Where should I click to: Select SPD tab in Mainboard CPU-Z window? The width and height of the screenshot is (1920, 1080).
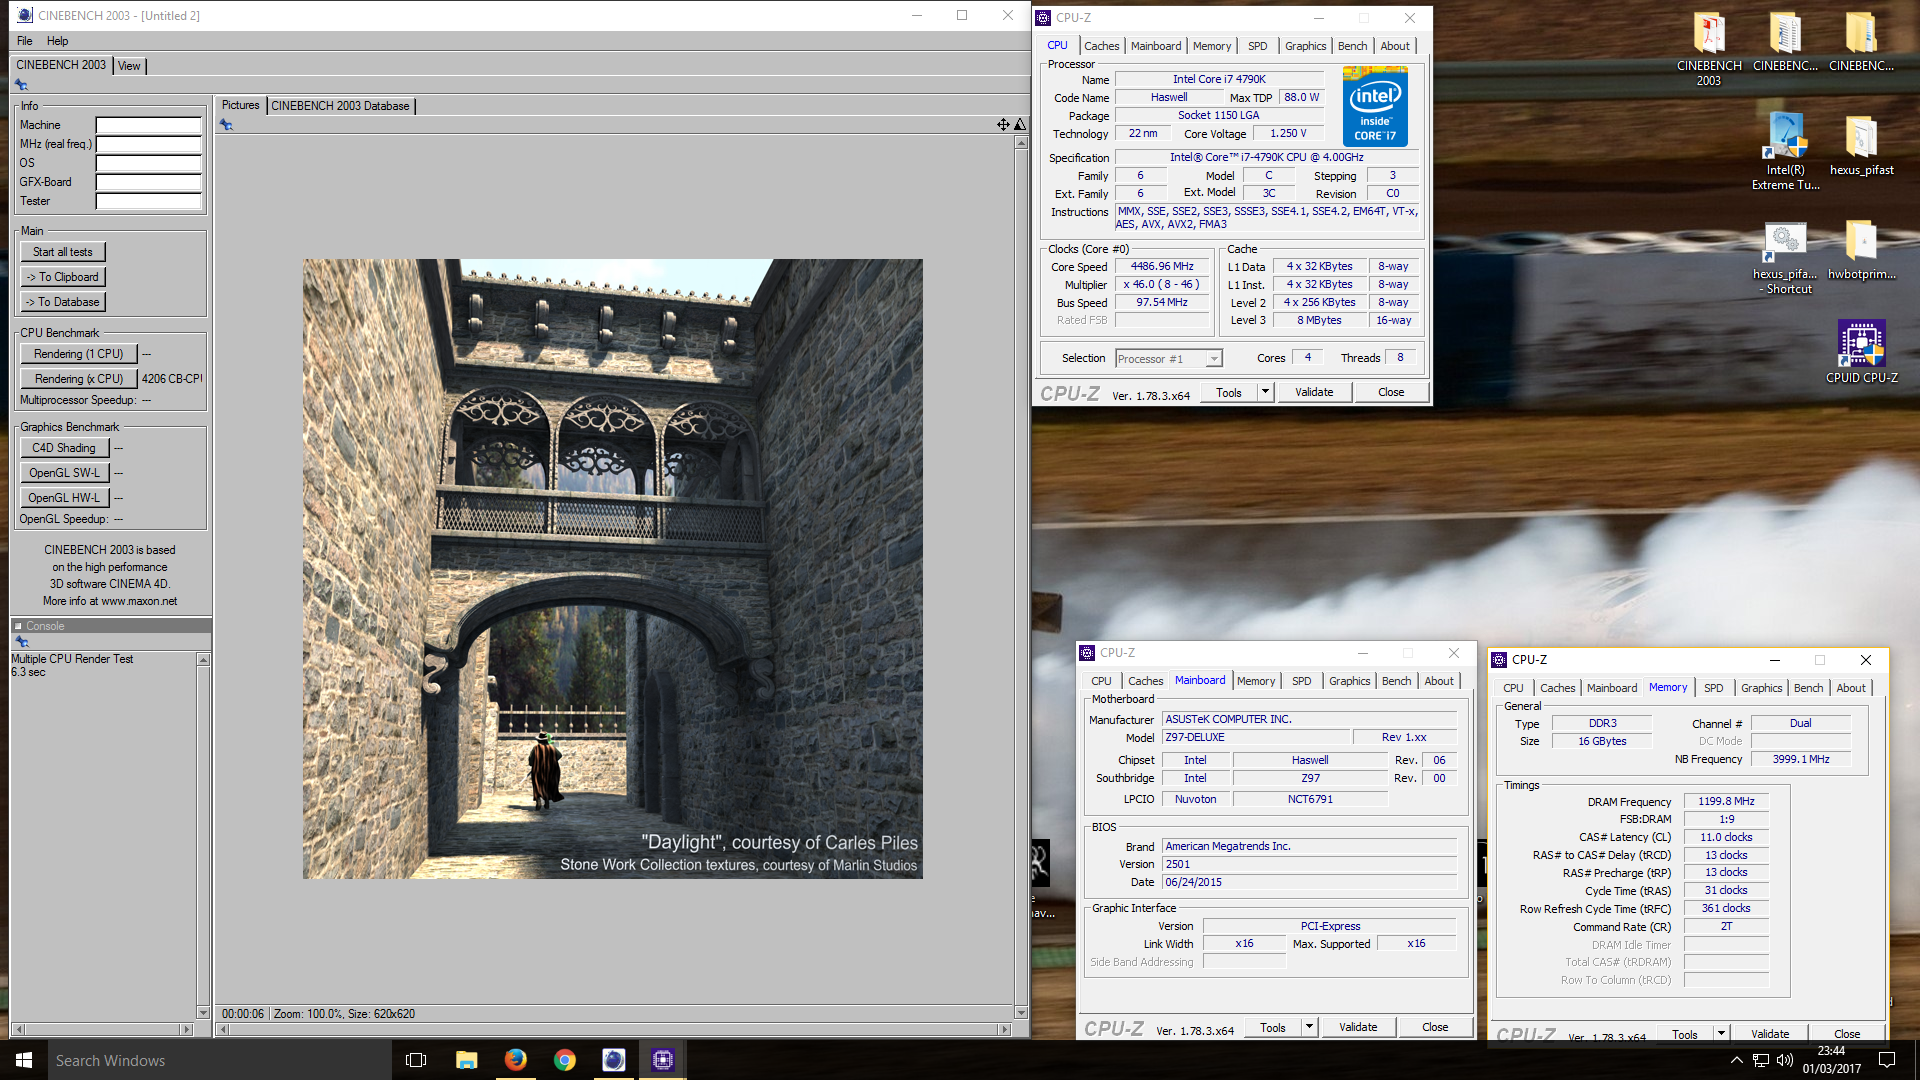tap(1301, 681)
